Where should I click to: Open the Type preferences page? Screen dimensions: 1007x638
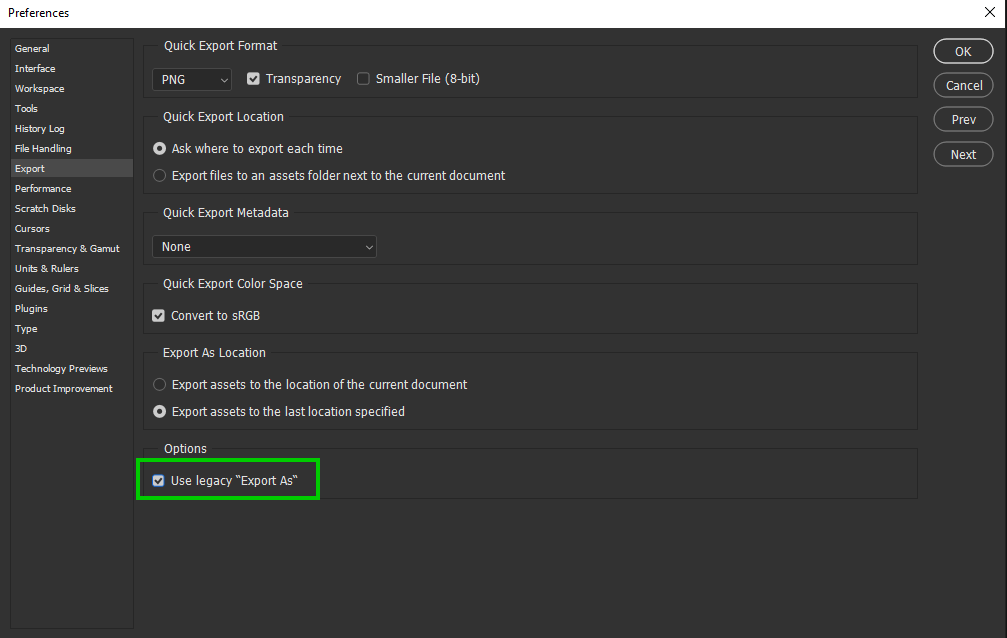[25, 328]
